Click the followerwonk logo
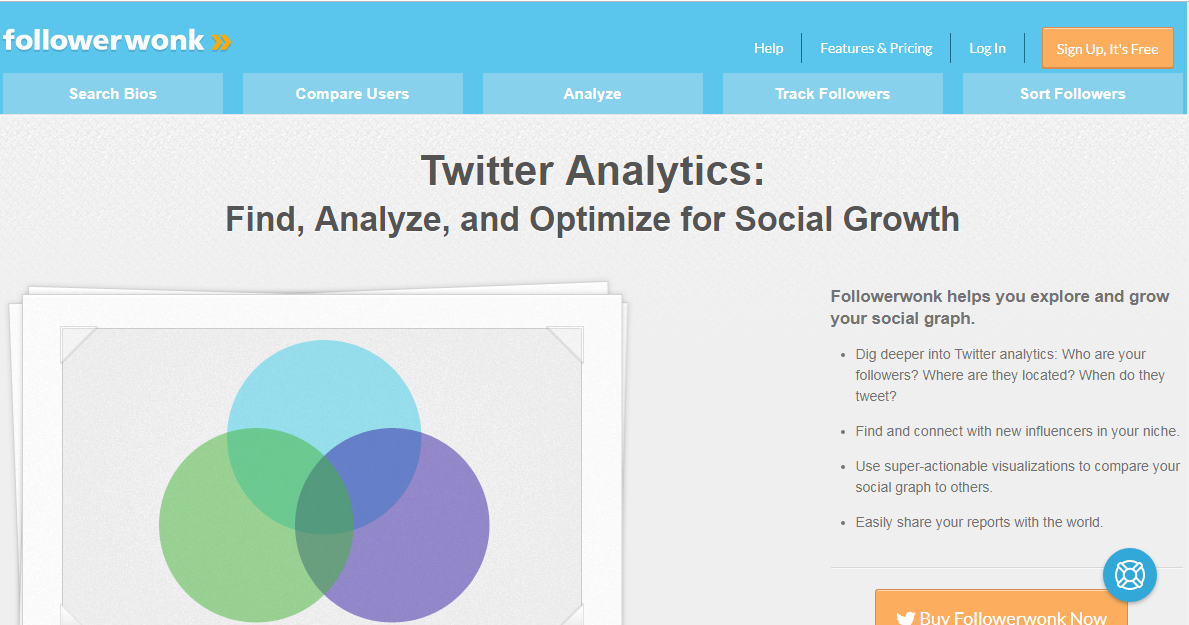 117,41
